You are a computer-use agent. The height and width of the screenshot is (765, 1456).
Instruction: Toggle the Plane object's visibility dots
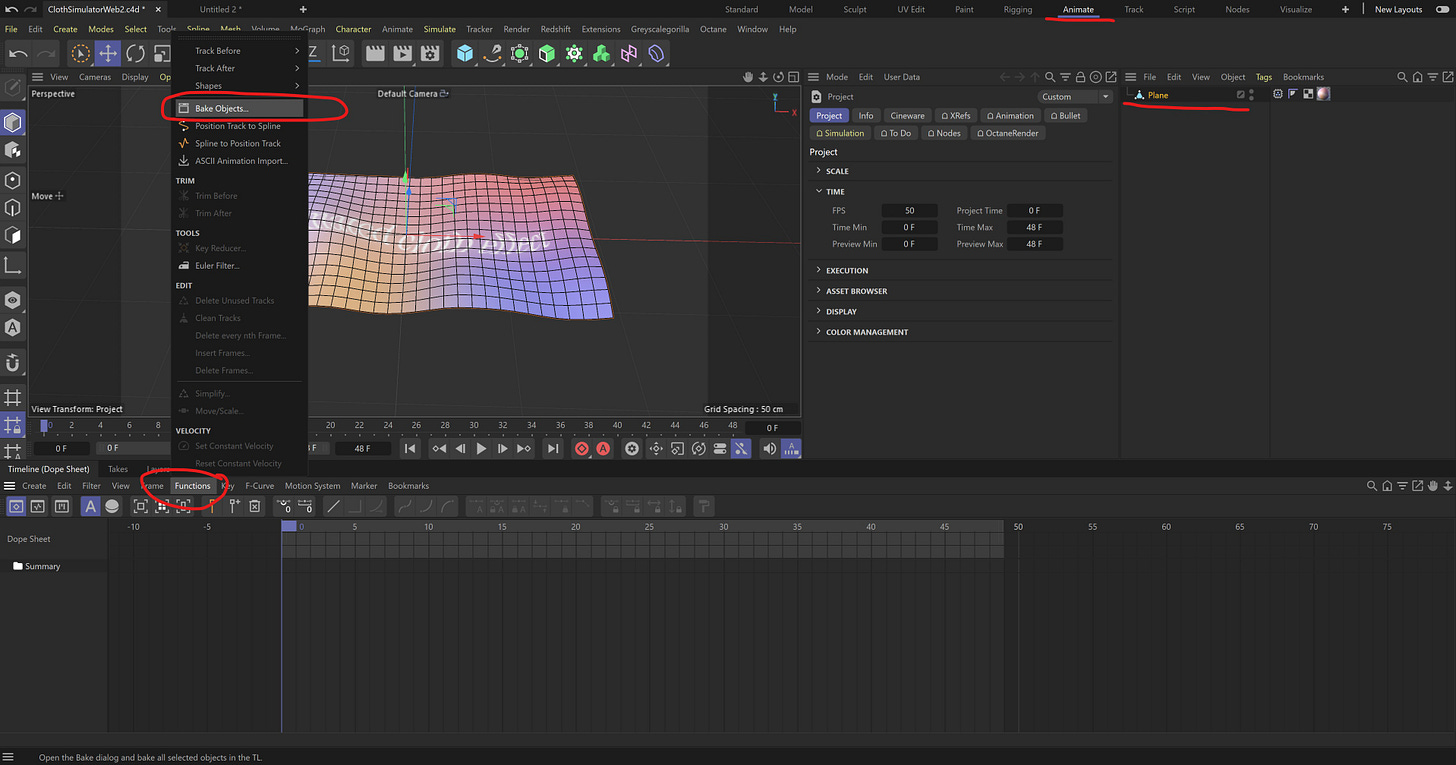click(x=1251, y=95)
